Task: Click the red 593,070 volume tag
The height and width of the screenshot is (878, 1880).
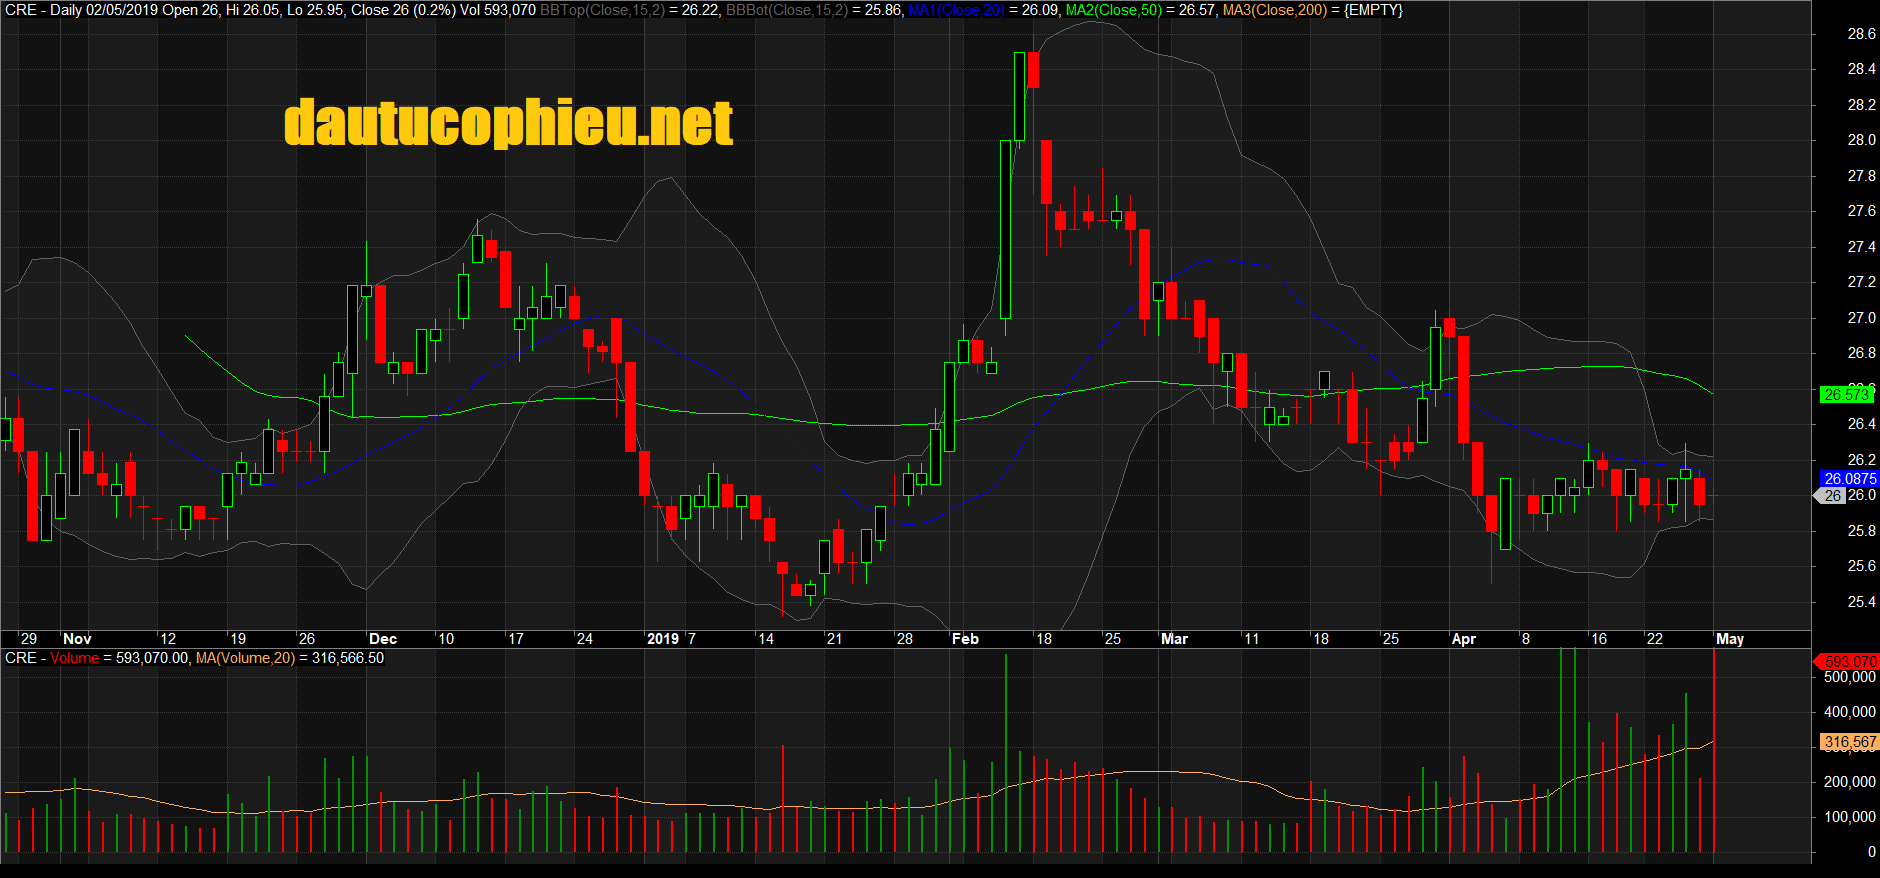Action: pyautogui.click(x=1849, y=662)
